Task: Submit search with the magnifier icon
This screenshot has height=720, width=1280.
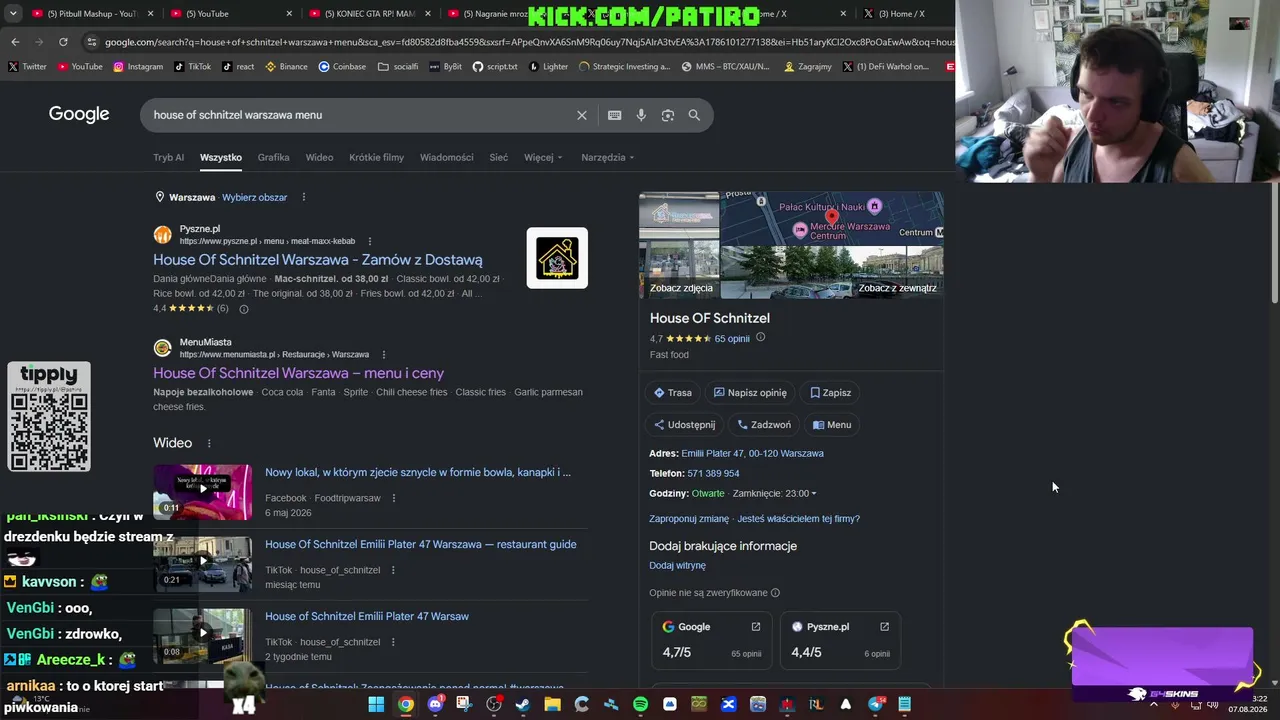Action: [x=694, y=115]
